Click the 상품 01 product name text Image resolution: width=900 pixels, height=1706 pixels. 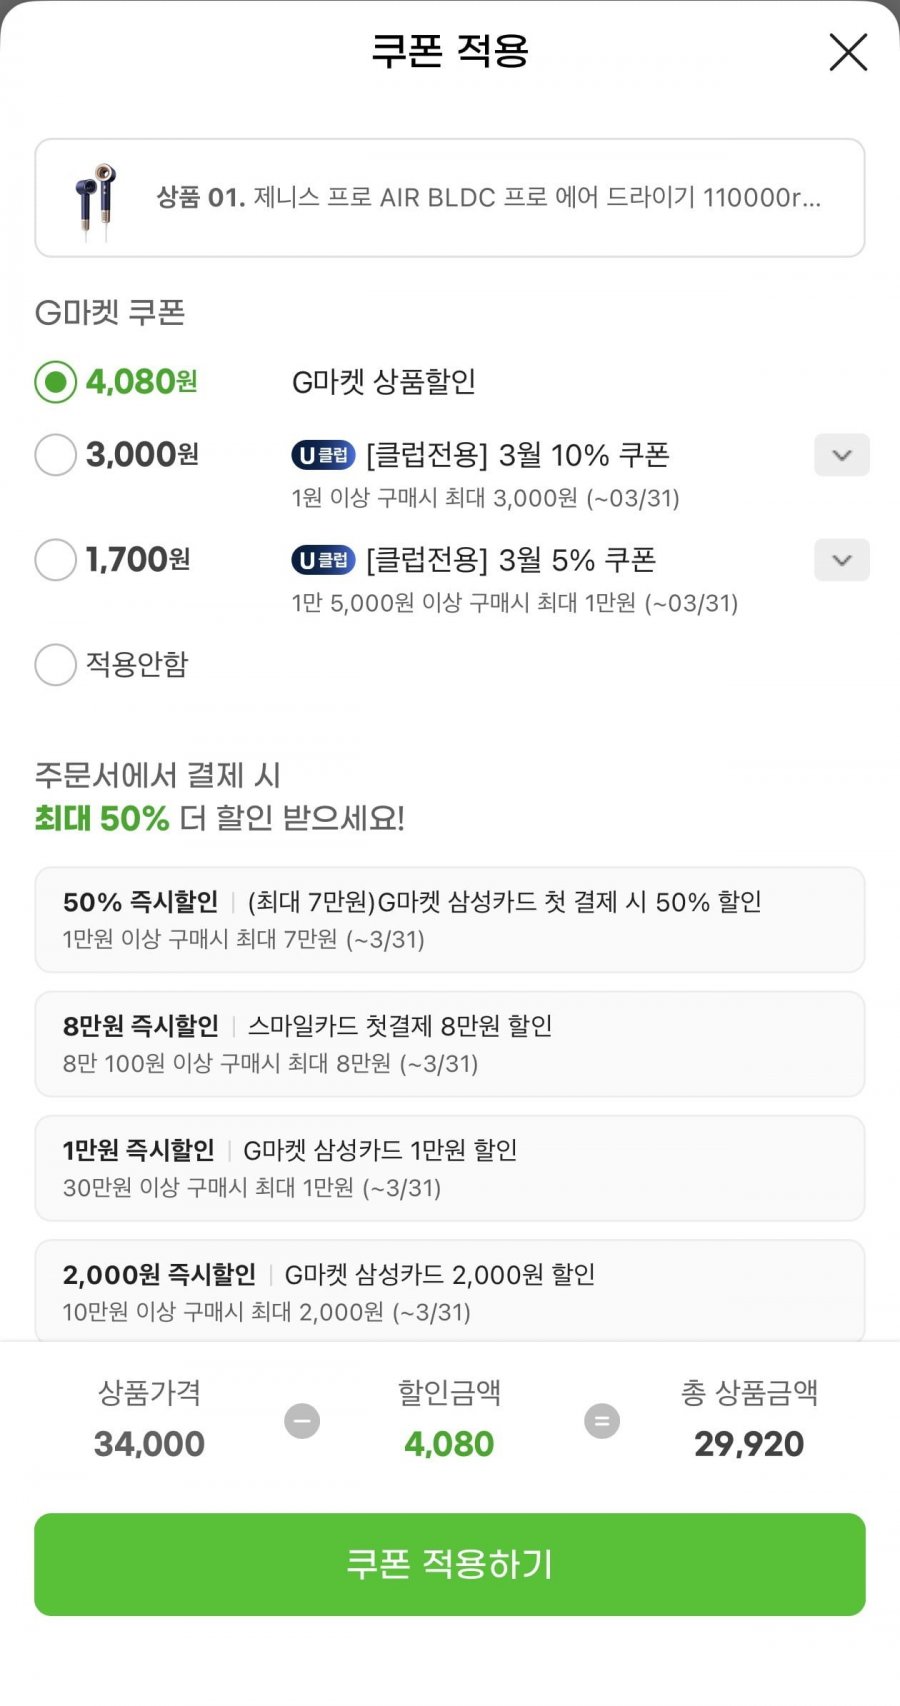click(489, 198)
